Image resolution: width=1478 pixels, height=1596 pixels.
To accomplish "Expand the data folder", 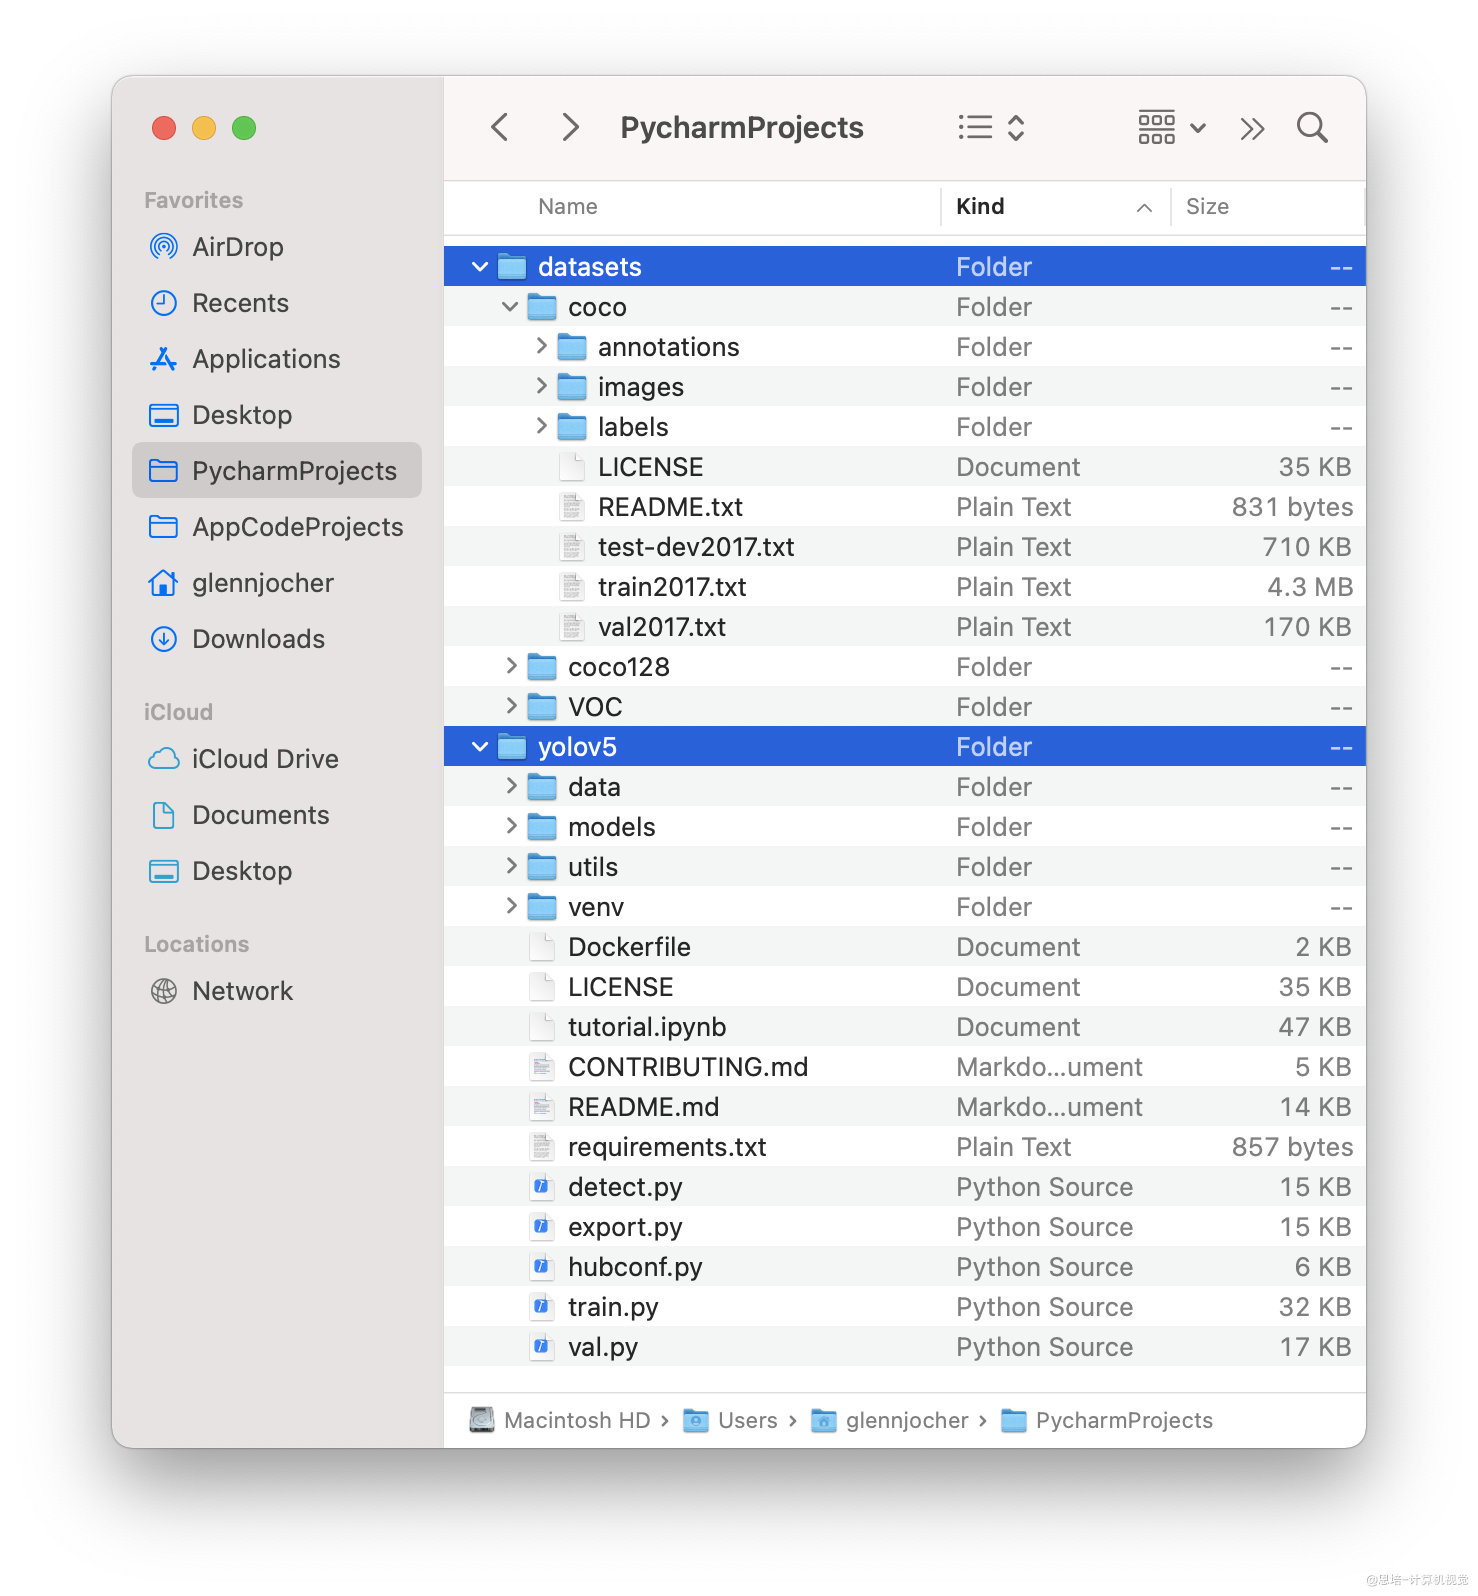I will (x=511, y=786).
